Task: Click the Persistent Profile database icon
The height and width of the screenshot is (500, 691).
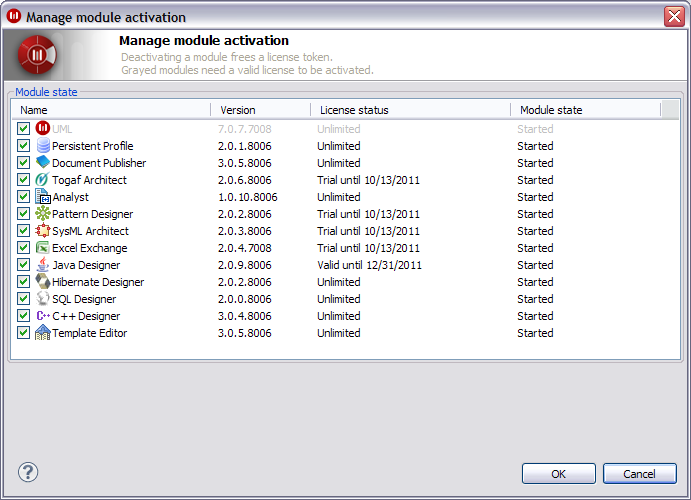Action: 43,145
